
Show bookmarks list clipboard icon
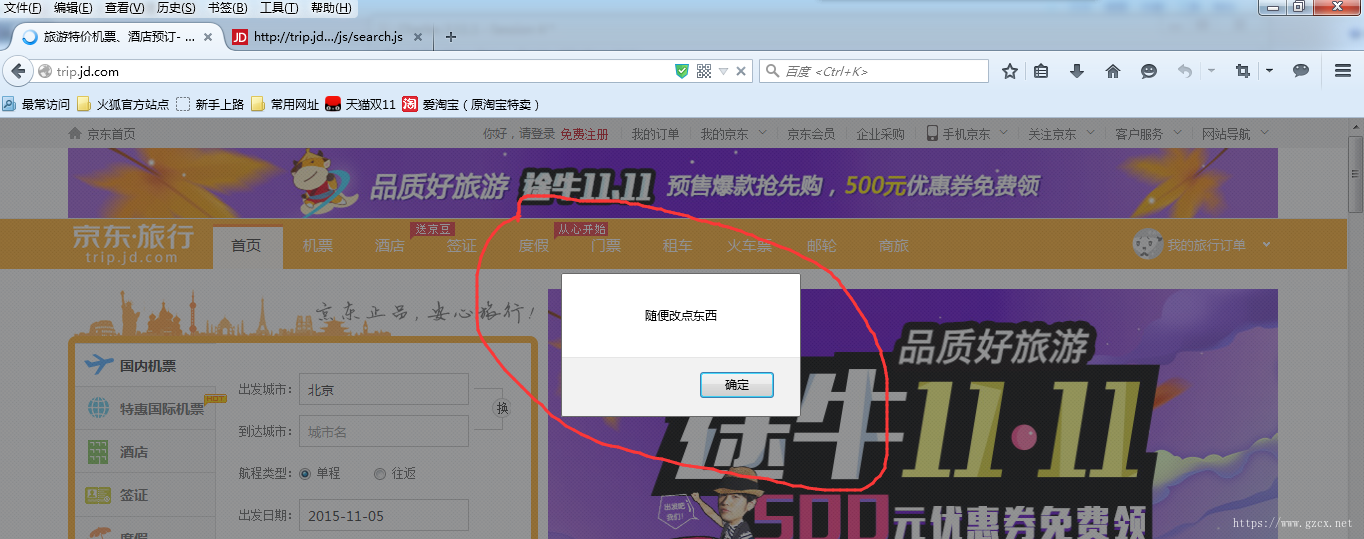[1041, 71]
